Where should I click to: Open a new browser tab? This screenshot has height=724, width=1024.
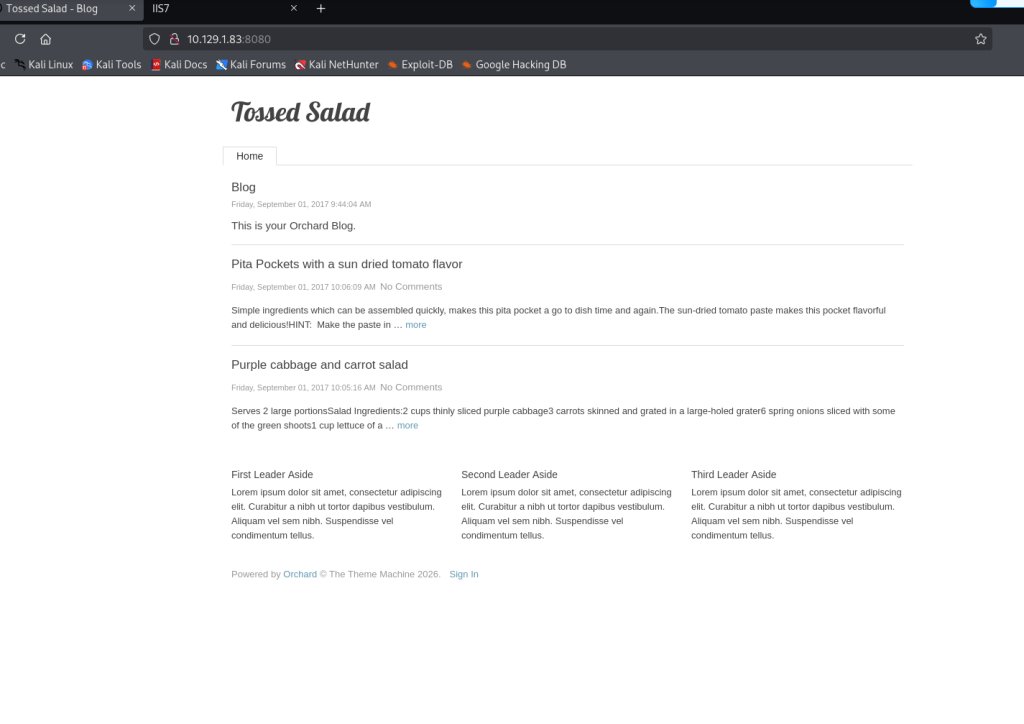[x=321, y=8]
